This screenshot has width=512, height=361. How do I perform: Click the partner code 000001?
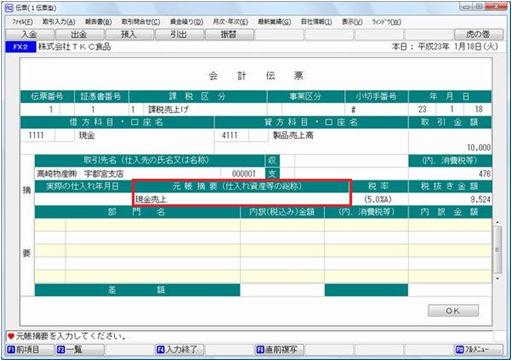click(244, 174)
